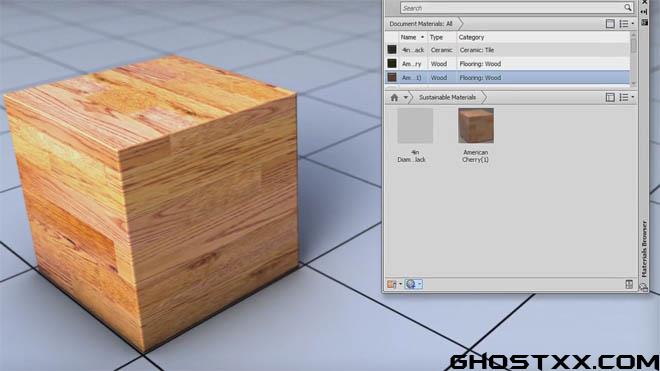
Task: Click the search magnifier icon
Action: (x=627, y=8)
